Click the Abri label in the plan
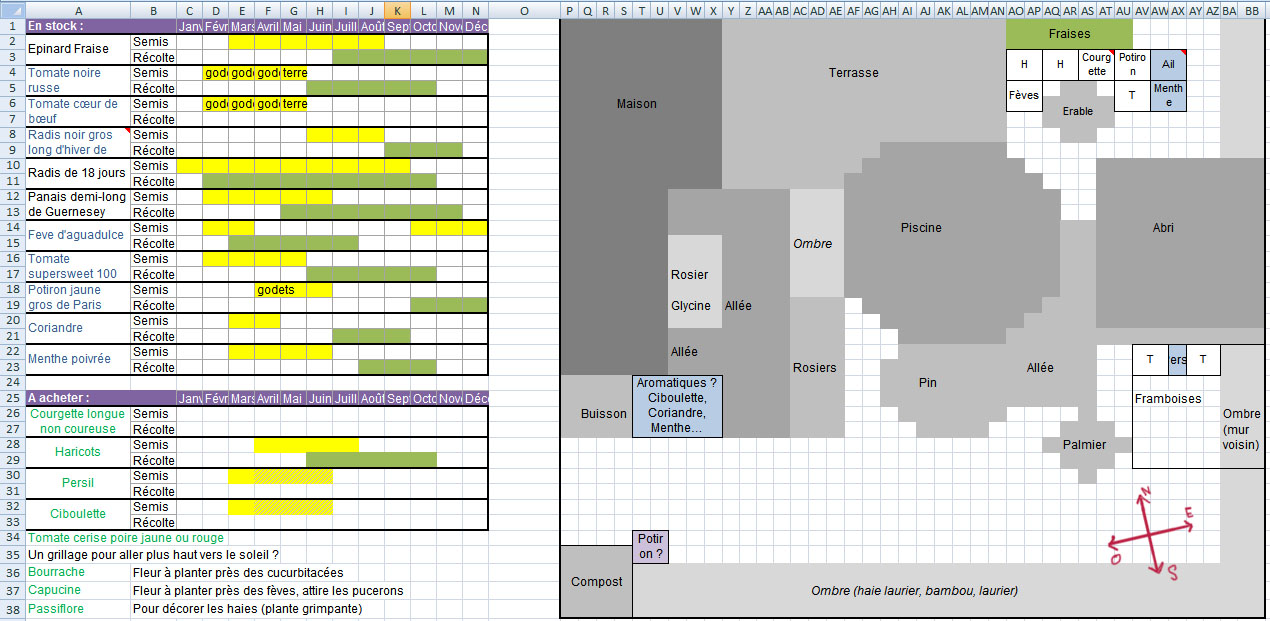The width and height of the screenshot is (1270, 621). click(1163, 227)
